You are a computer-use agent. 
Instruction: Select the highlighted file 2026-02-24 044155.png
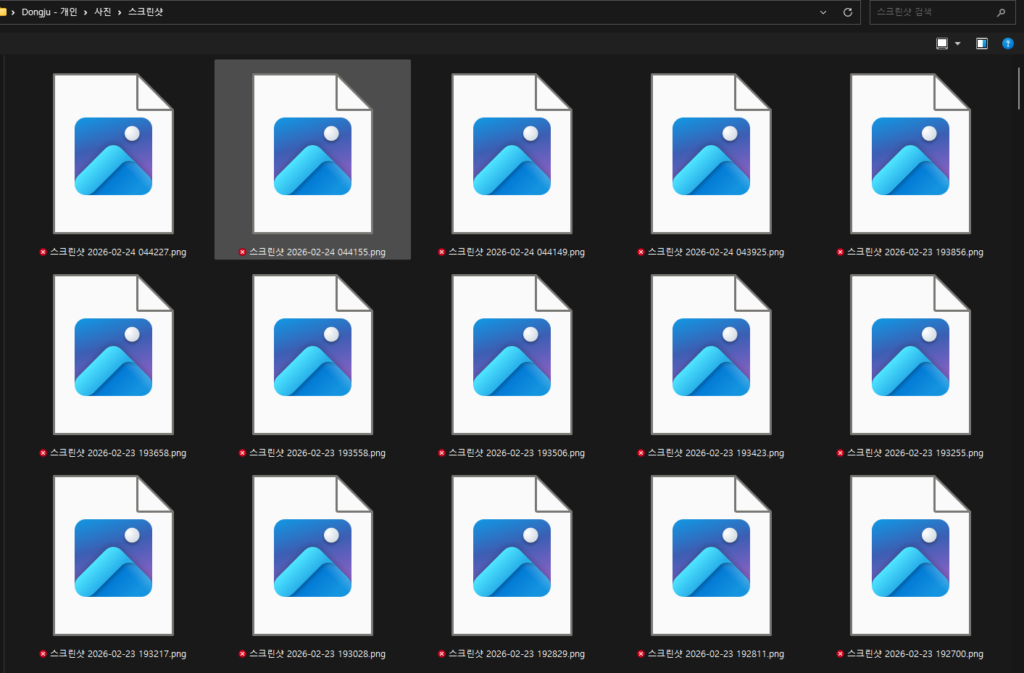(x=312, y=154)
